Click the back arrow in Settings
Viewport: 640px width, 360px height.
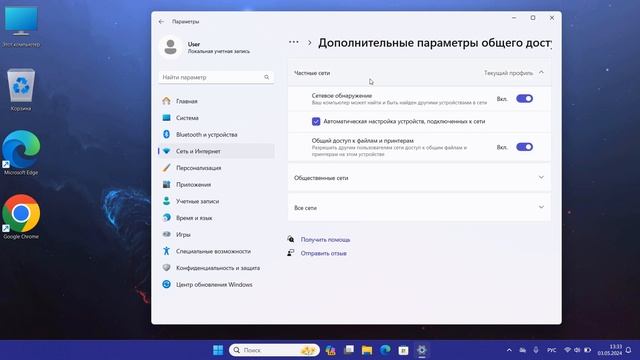(x=161, y=22)
